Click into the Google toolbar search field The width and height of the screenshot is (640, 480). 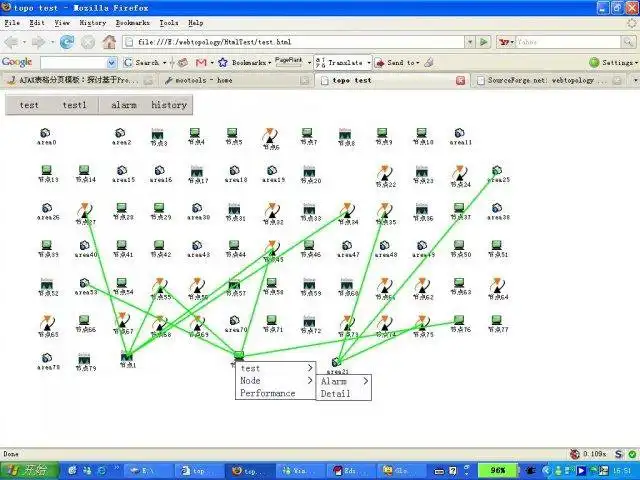tap(73, 63)
